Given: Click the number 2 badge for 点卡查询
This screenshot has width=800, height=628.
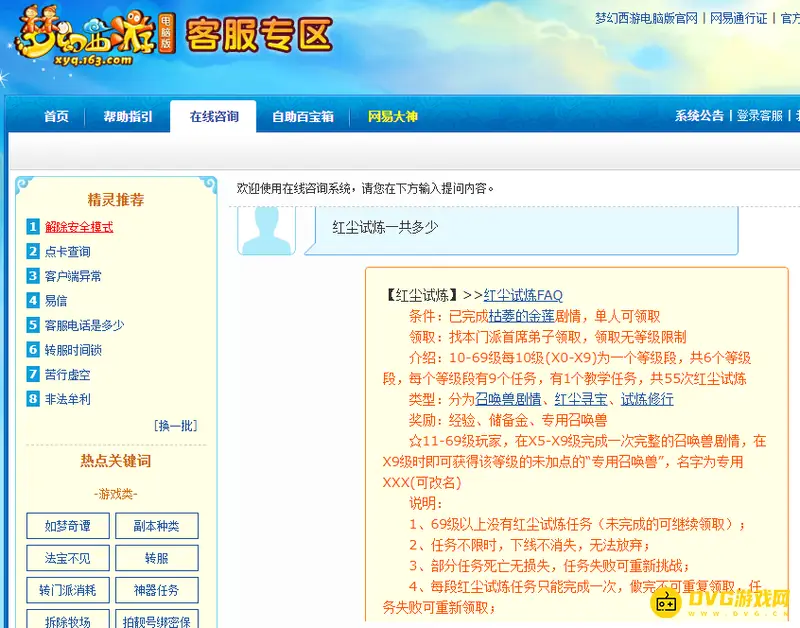Looking at the screenshot, I should pyautogui.click(x=33, y=251).
